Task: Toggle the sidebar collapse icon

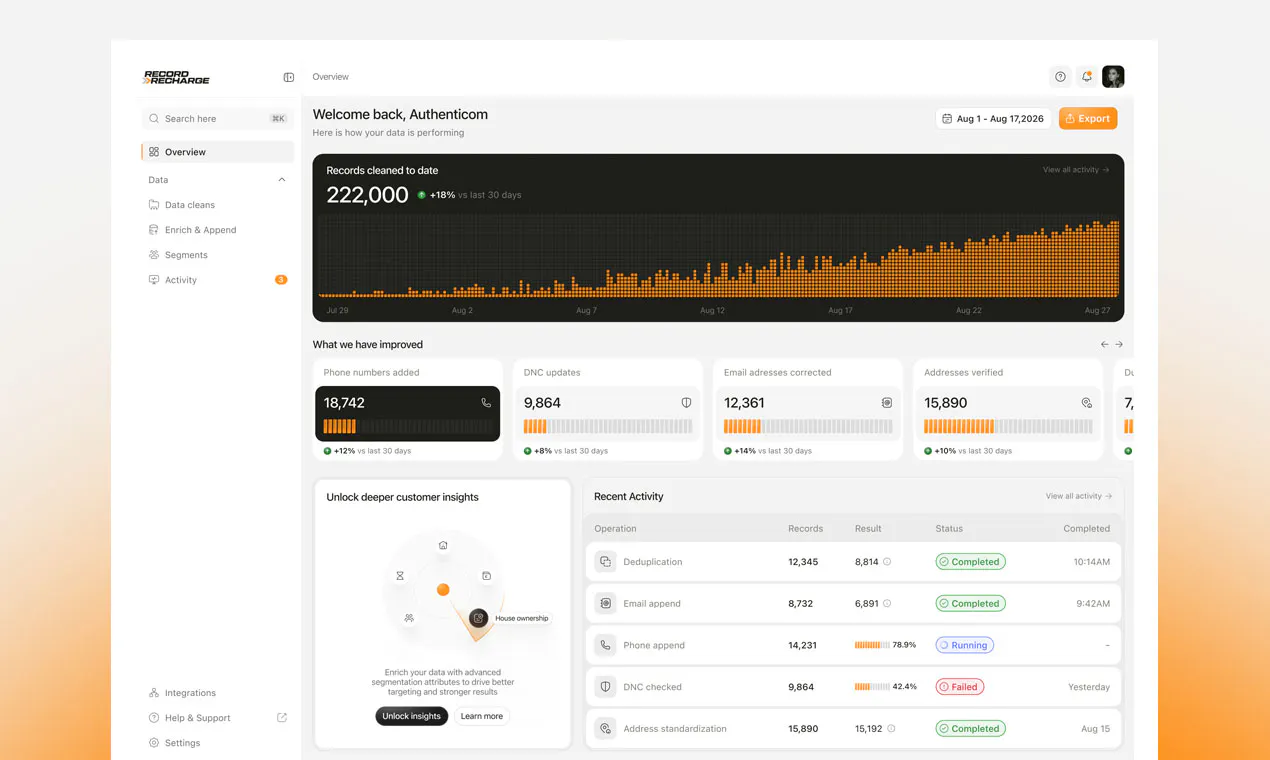Action: pos(289,77)
